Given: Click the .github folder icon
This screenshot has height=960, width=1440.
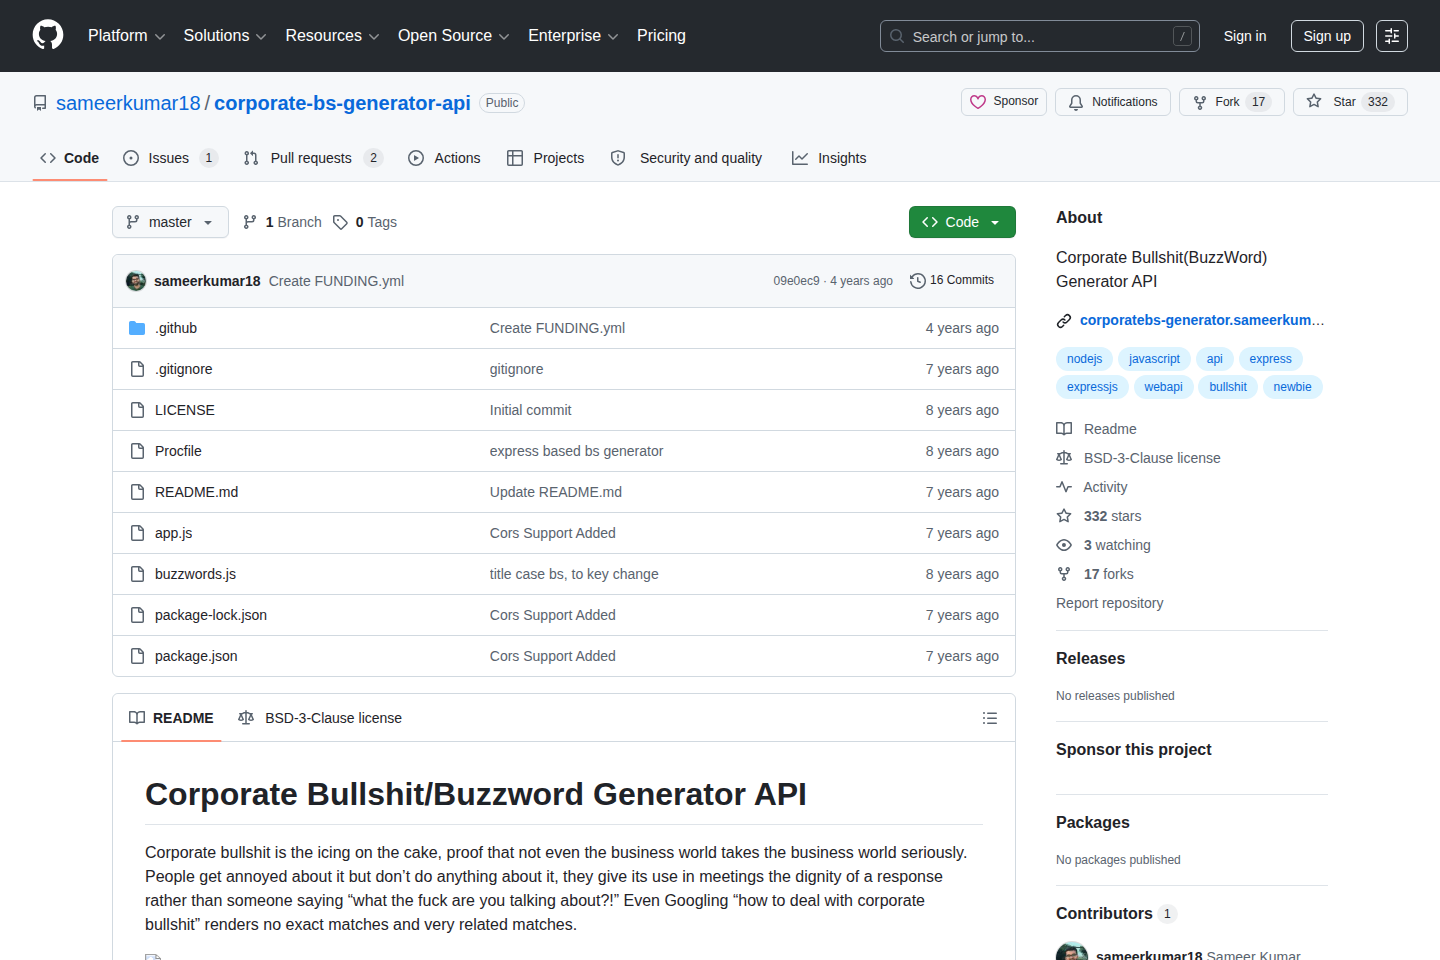Looking at the screenshot, I should (x=136, y=327).
